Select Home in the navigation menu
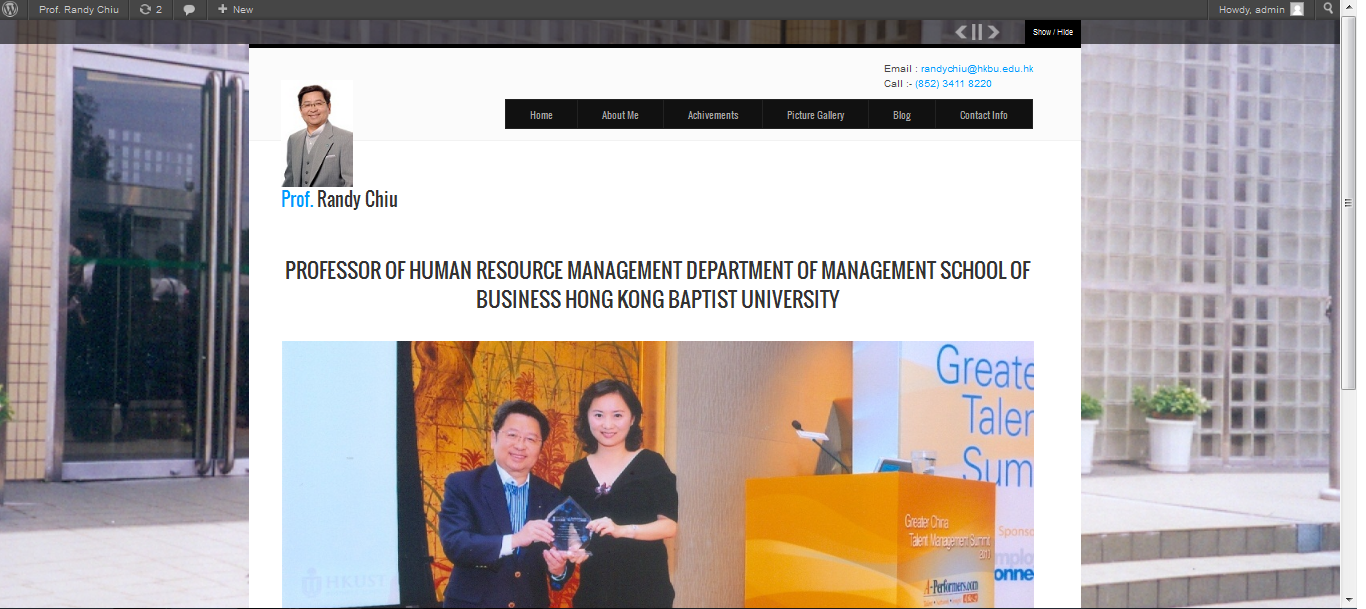The width and height of the screenshot is (1366, 609). tap(541, 115)
